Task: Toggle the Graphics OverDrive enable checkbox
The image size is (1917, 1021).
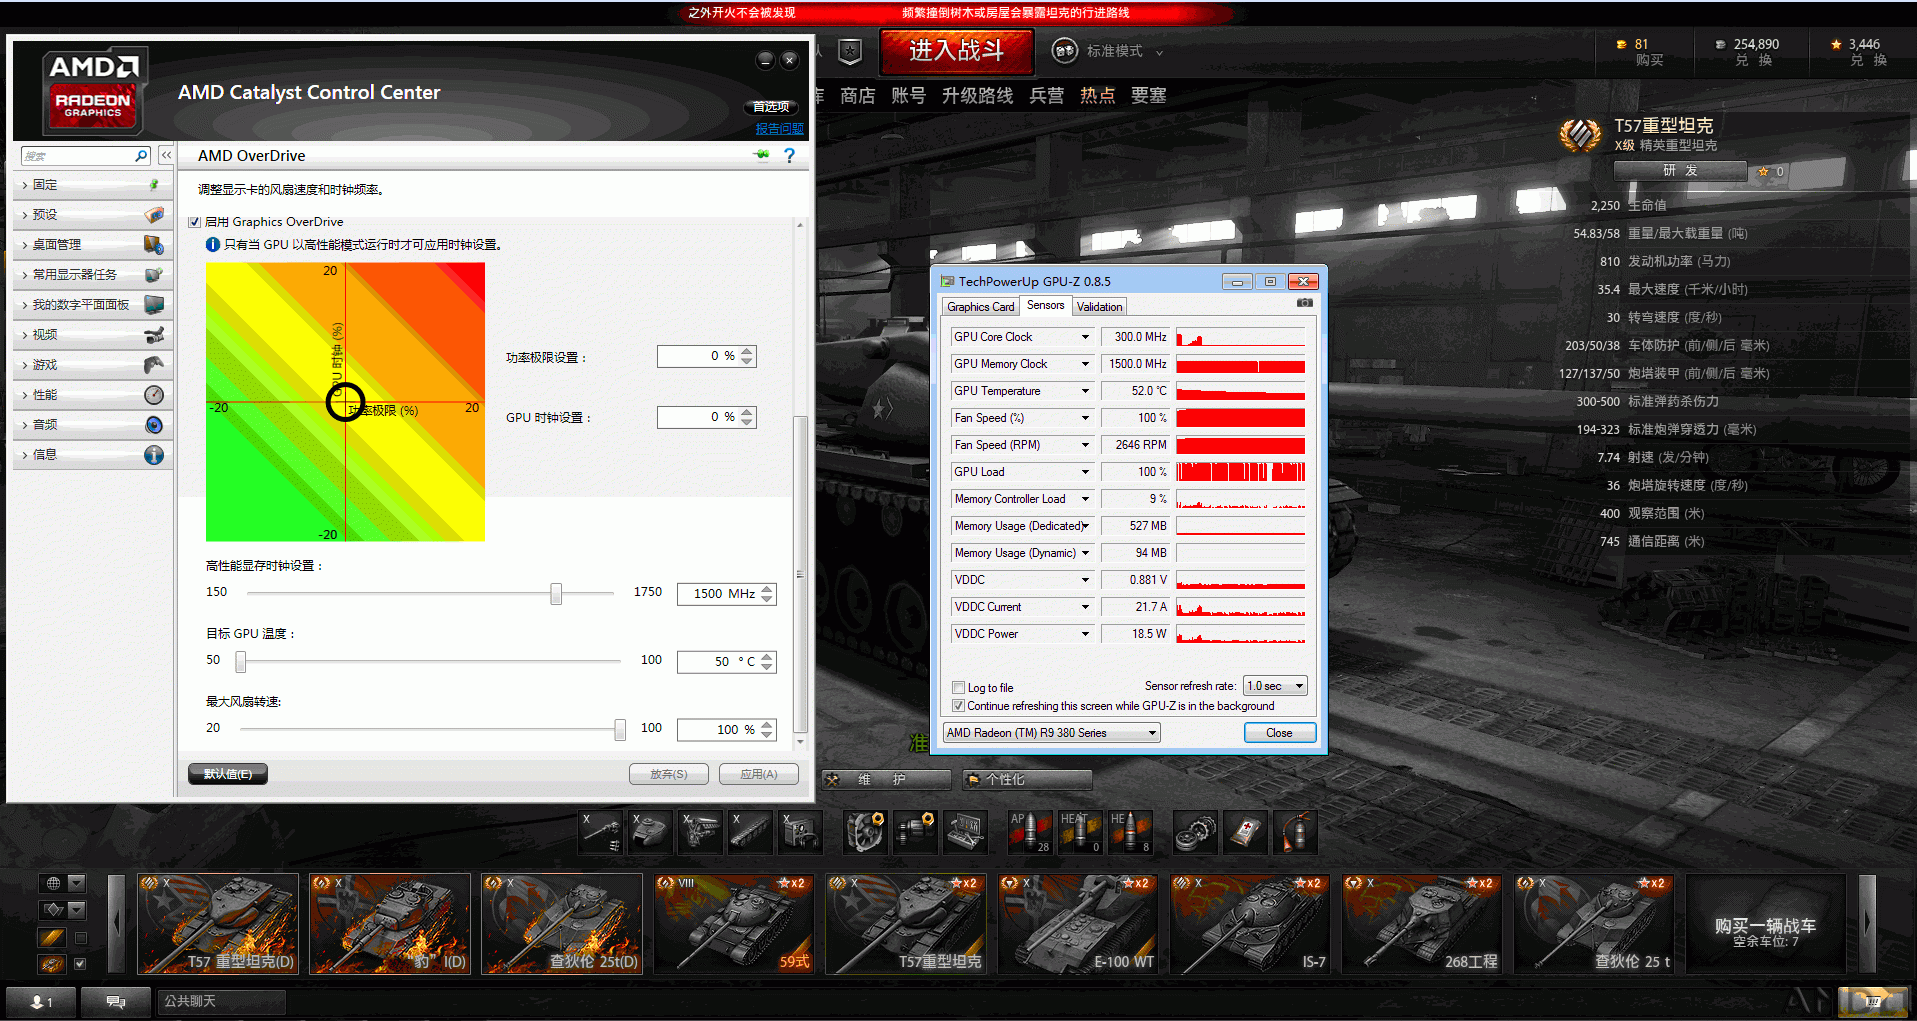Action: click(x=195, y=222)
